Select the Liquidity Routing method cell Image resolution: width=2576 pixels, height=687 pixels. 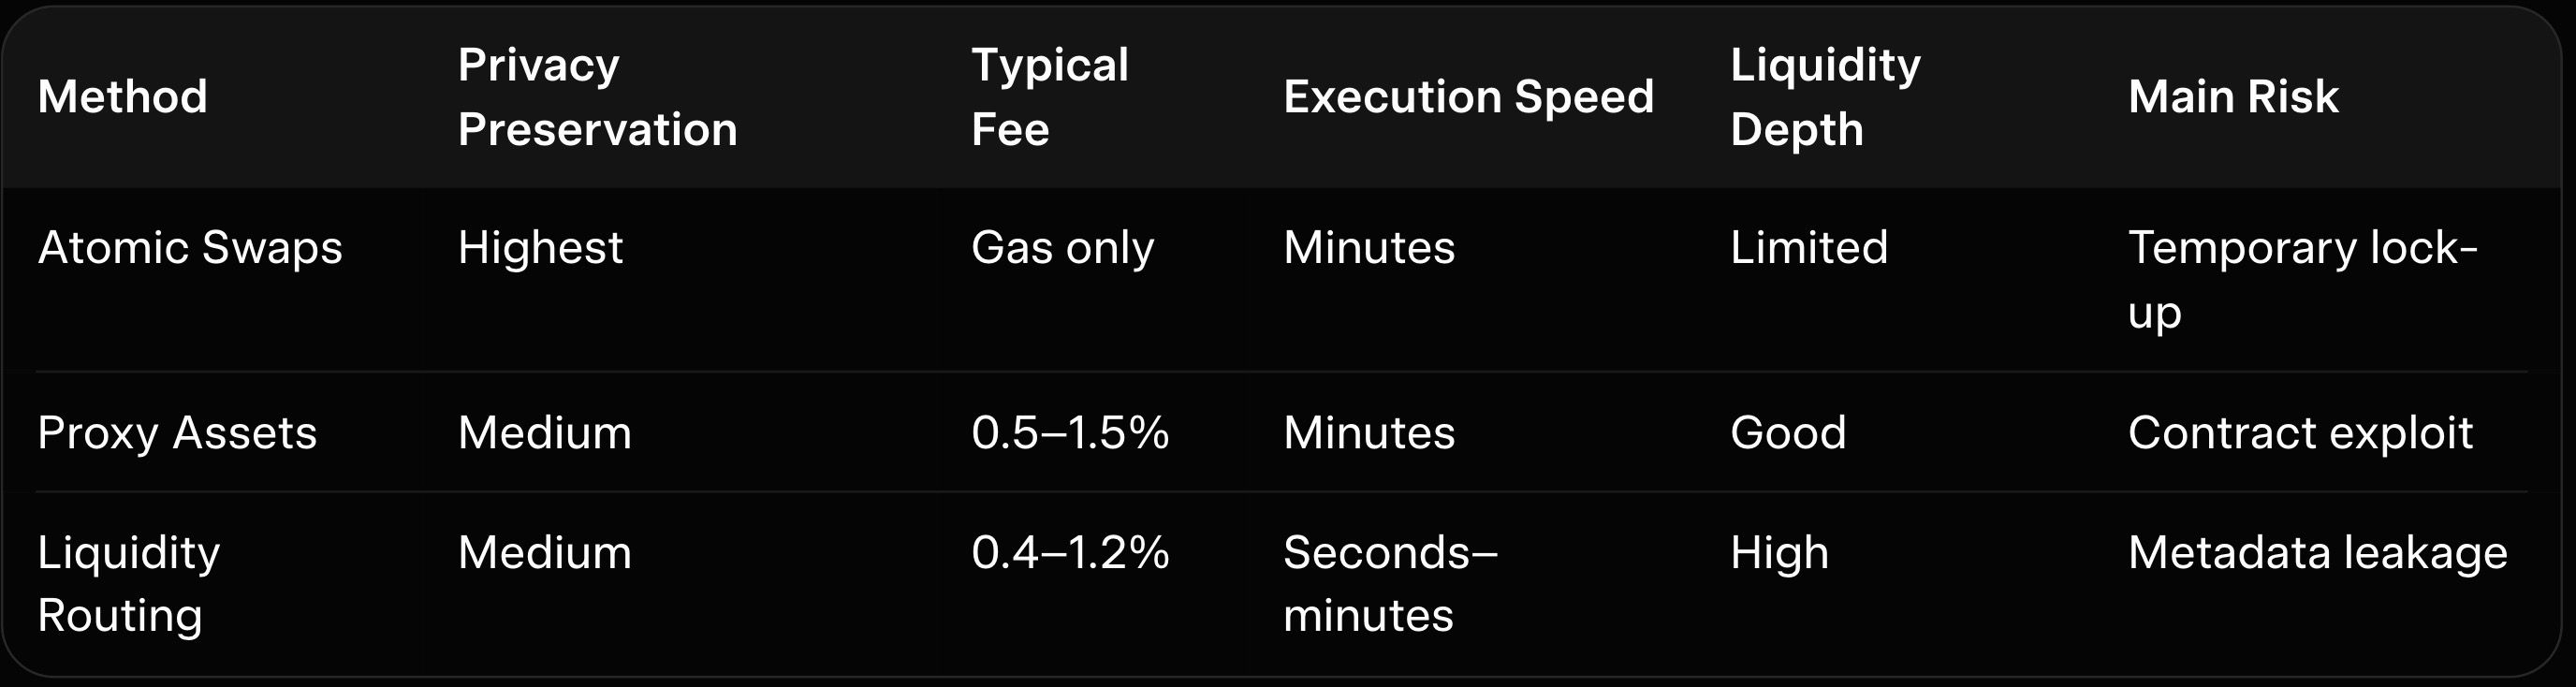(x=128, y=583)
